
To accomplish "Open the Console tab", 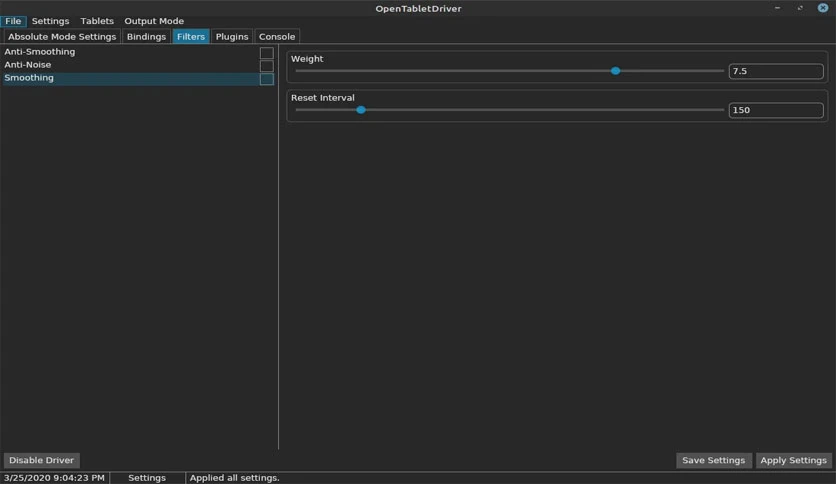I will pyautogui.click(x=277, y=36).
